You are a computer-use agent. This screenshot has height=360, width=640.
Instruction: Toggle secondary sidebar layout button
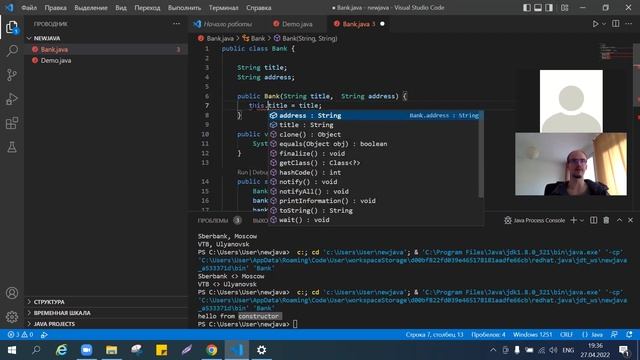pos(549,7)
